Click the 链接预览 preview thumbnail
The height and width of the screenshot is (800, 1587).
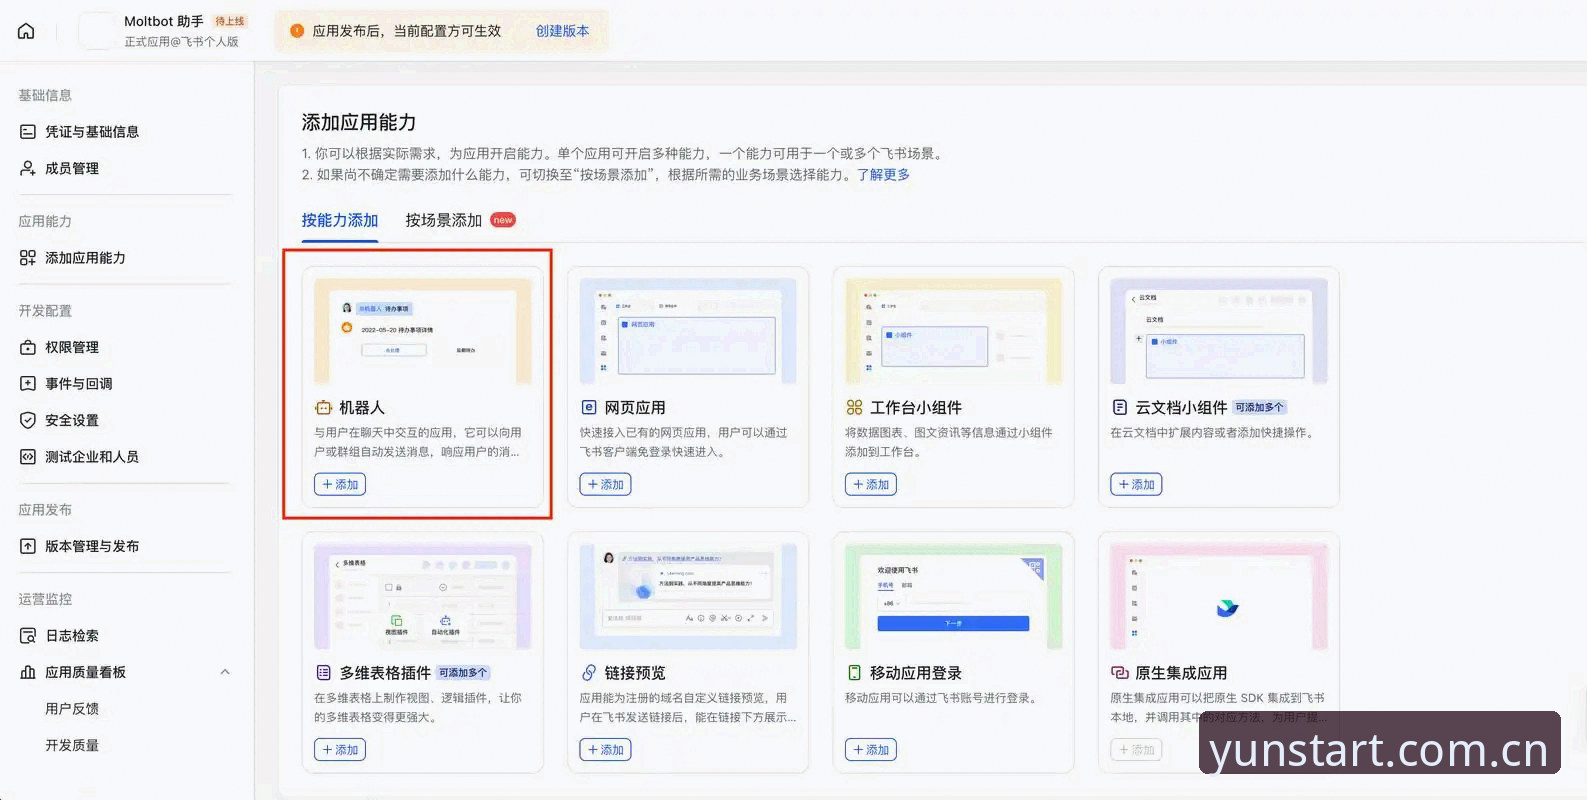coord(688,596)
